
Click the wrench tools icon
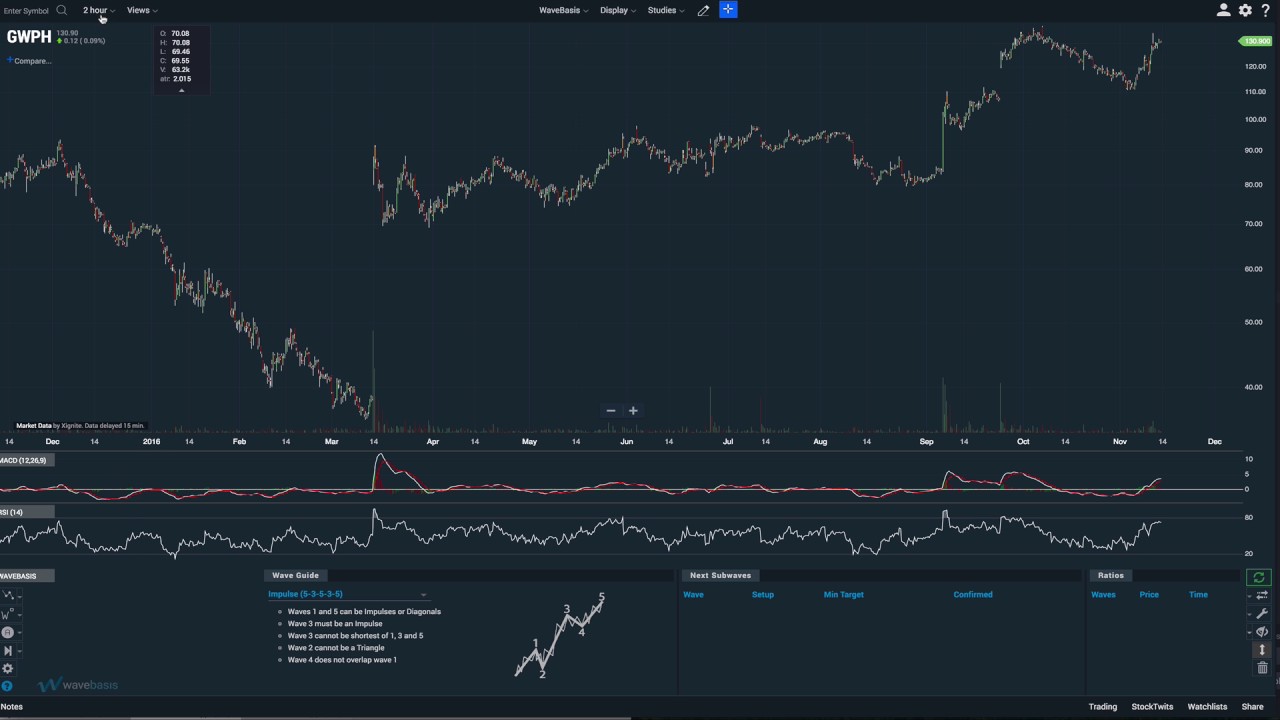click(x=1262, y=614)
